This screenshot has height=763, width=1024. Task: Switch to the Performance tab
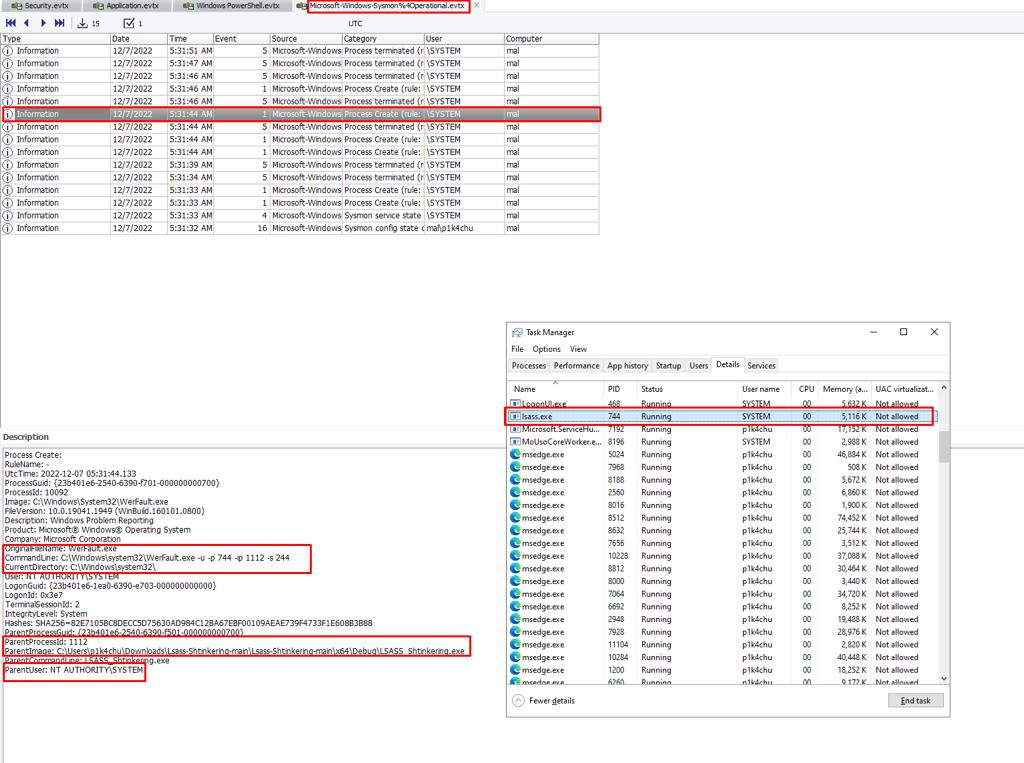[x=577, y=366]
